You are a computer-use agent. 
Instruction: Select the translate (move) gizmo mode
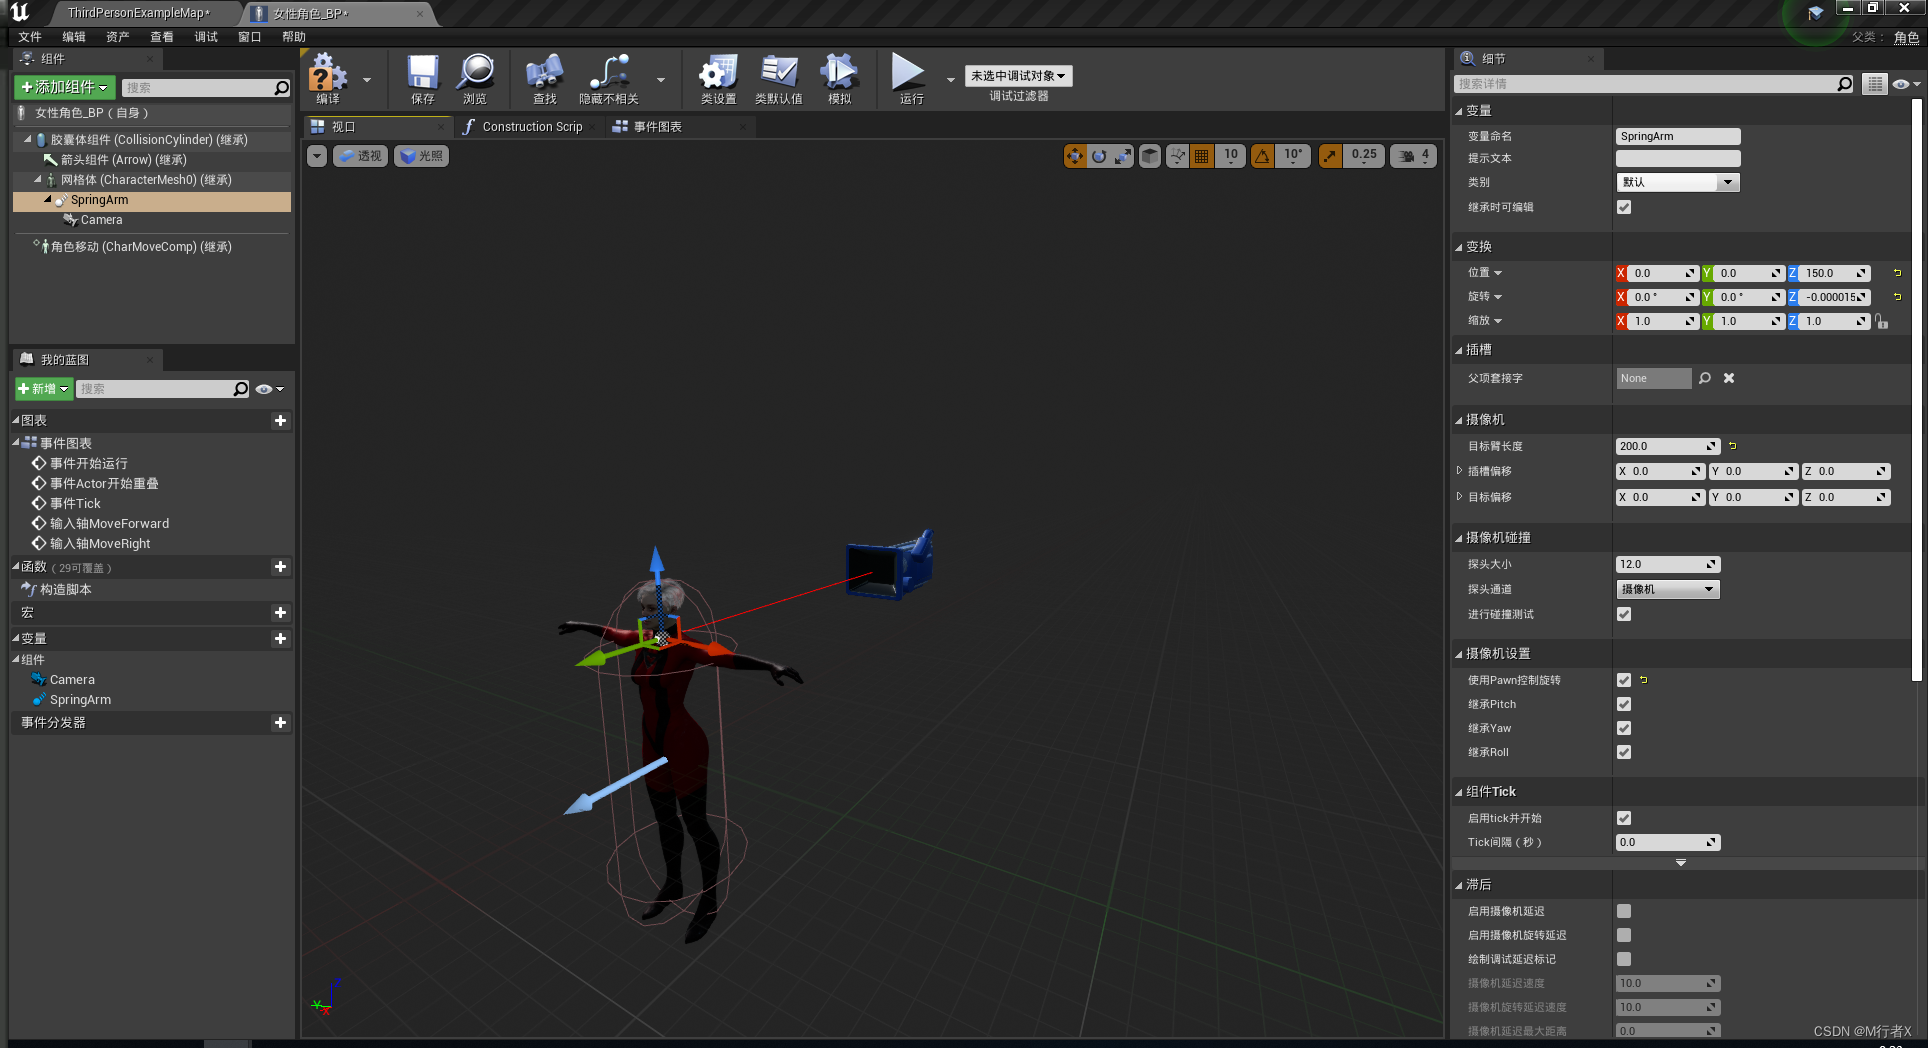[x=1075, y=156]
